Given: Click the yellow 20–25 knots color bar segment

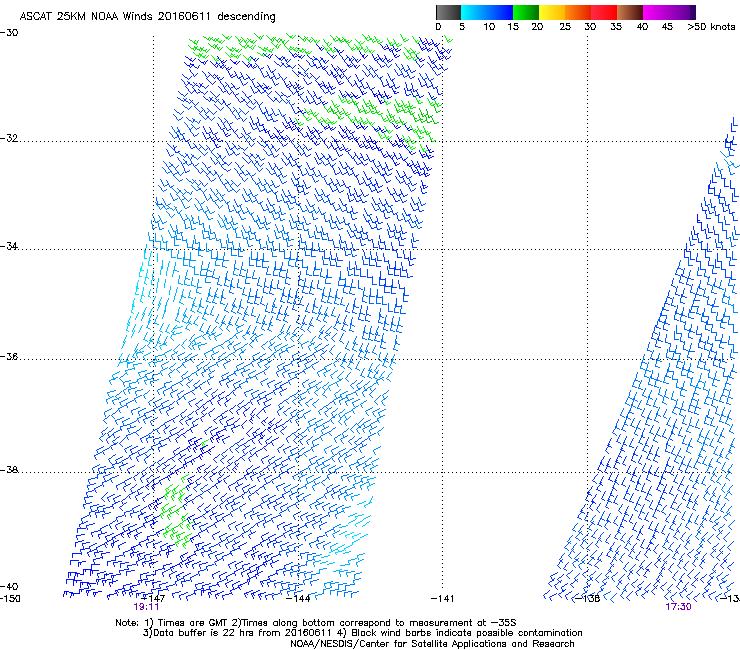Looking at the screenshot, I should (552, 12).
